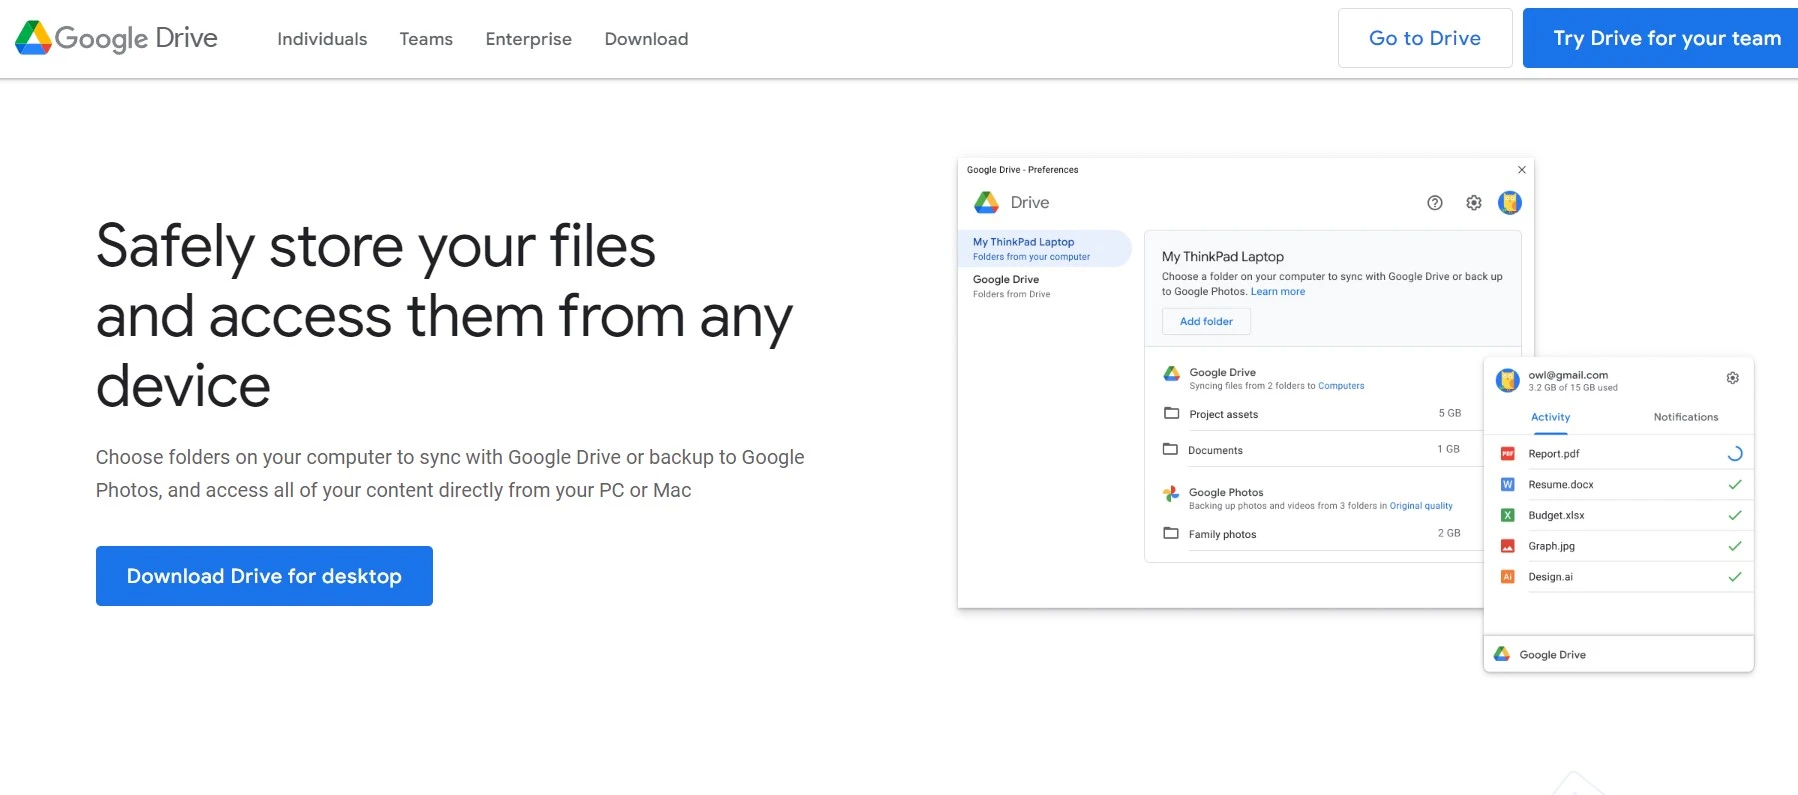Switch to the Notifications tab
The width and height of the screenshot is (1798, 795).
[1685, 417]
